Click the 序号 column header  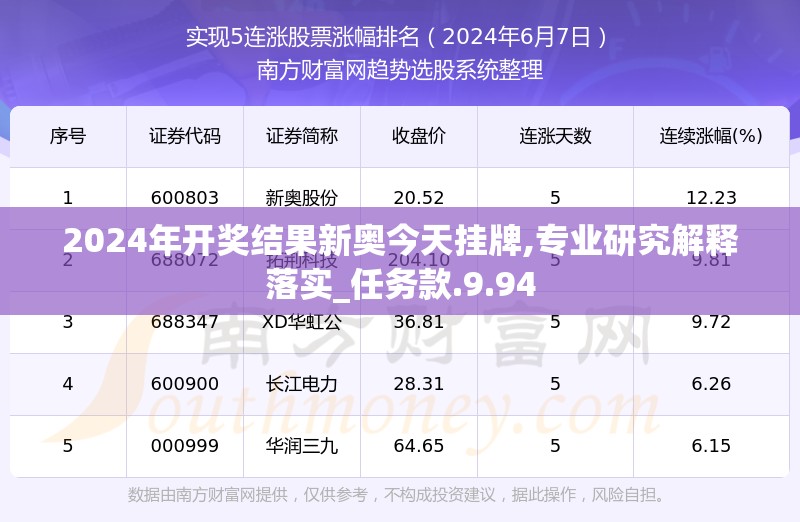pos(68,136)
